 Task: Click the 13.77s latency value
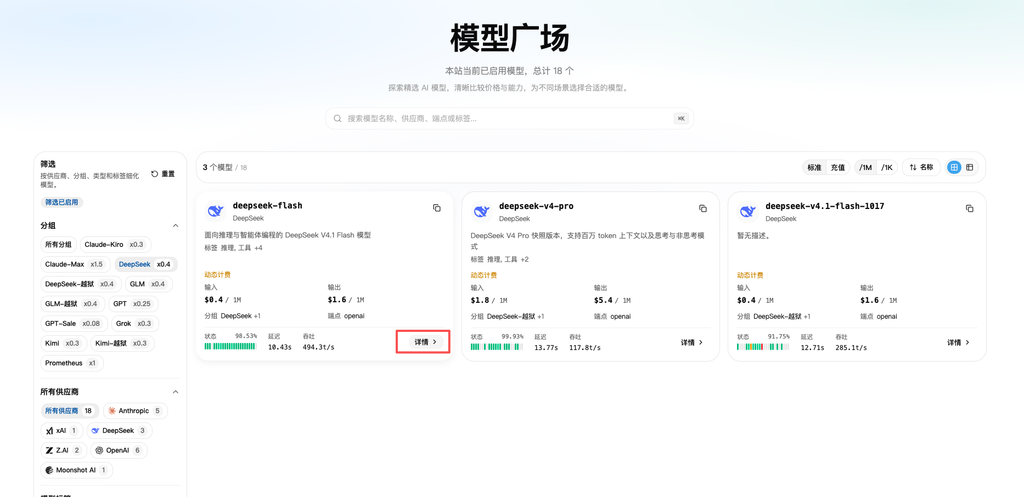(x=547, y=347)
